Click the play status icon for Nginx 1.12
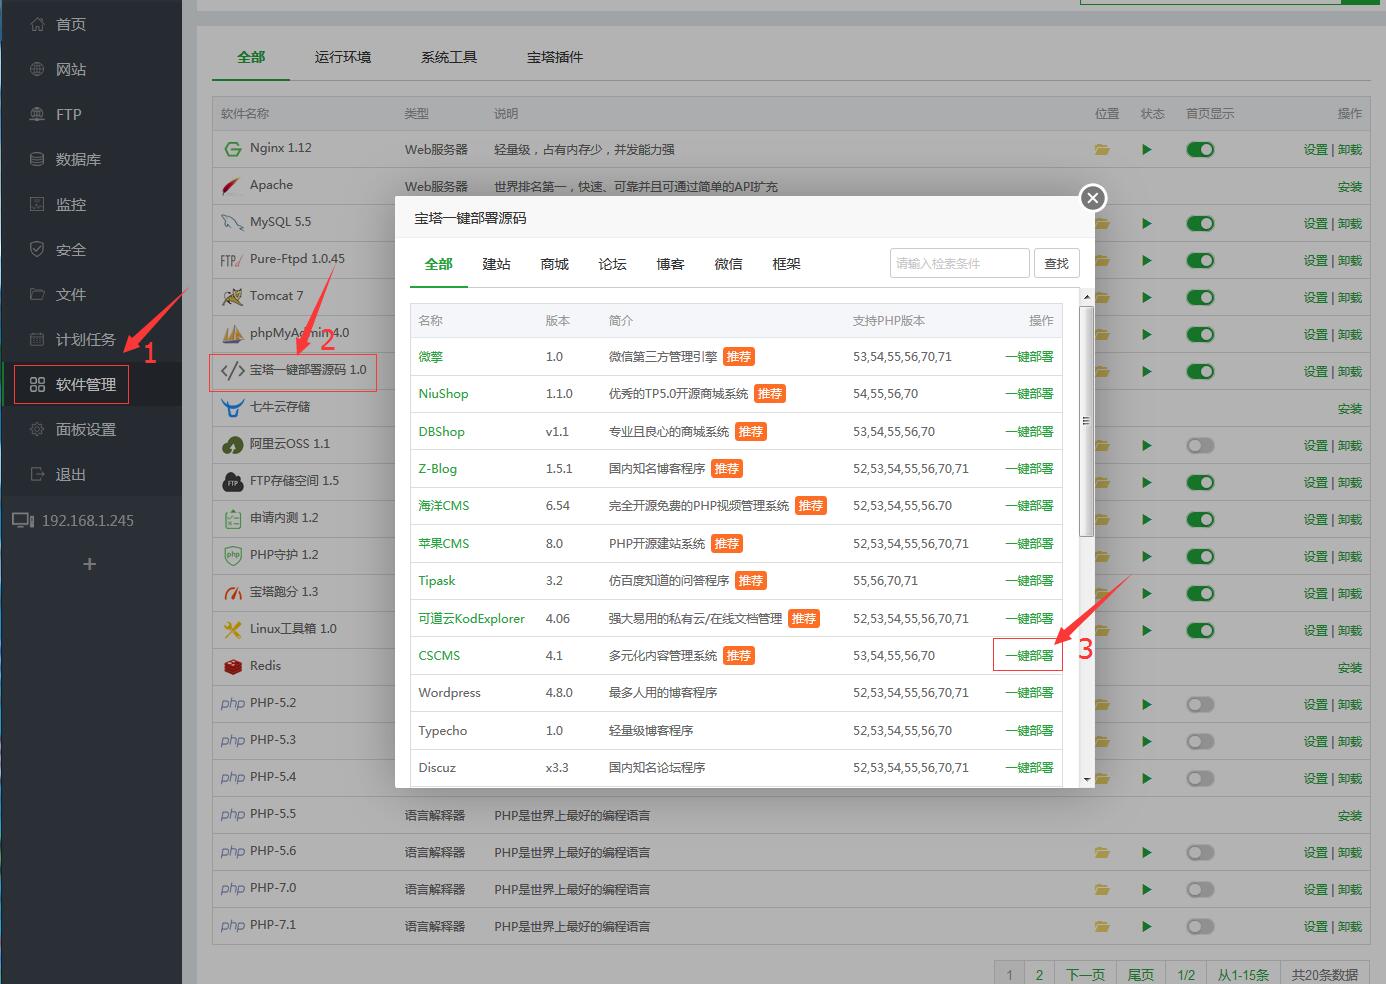Image resolution: width=1386 pixels, height=984 pixels. 1147,150
